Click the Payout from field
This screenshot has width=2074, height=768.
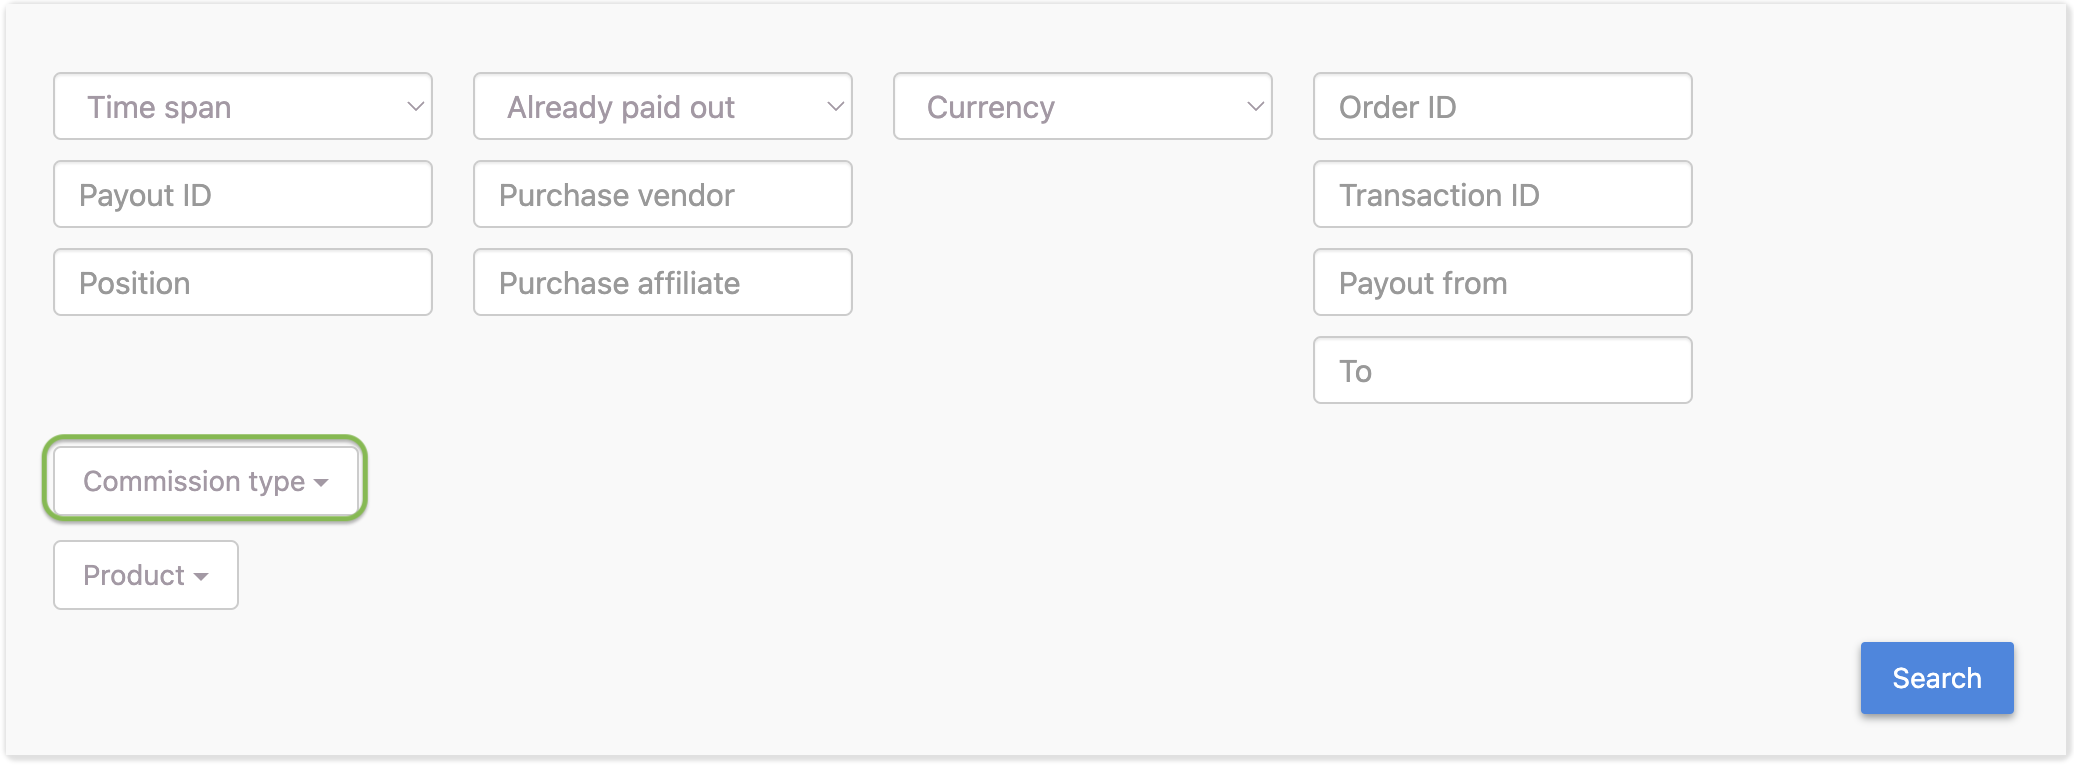(x=1502, y=282)
